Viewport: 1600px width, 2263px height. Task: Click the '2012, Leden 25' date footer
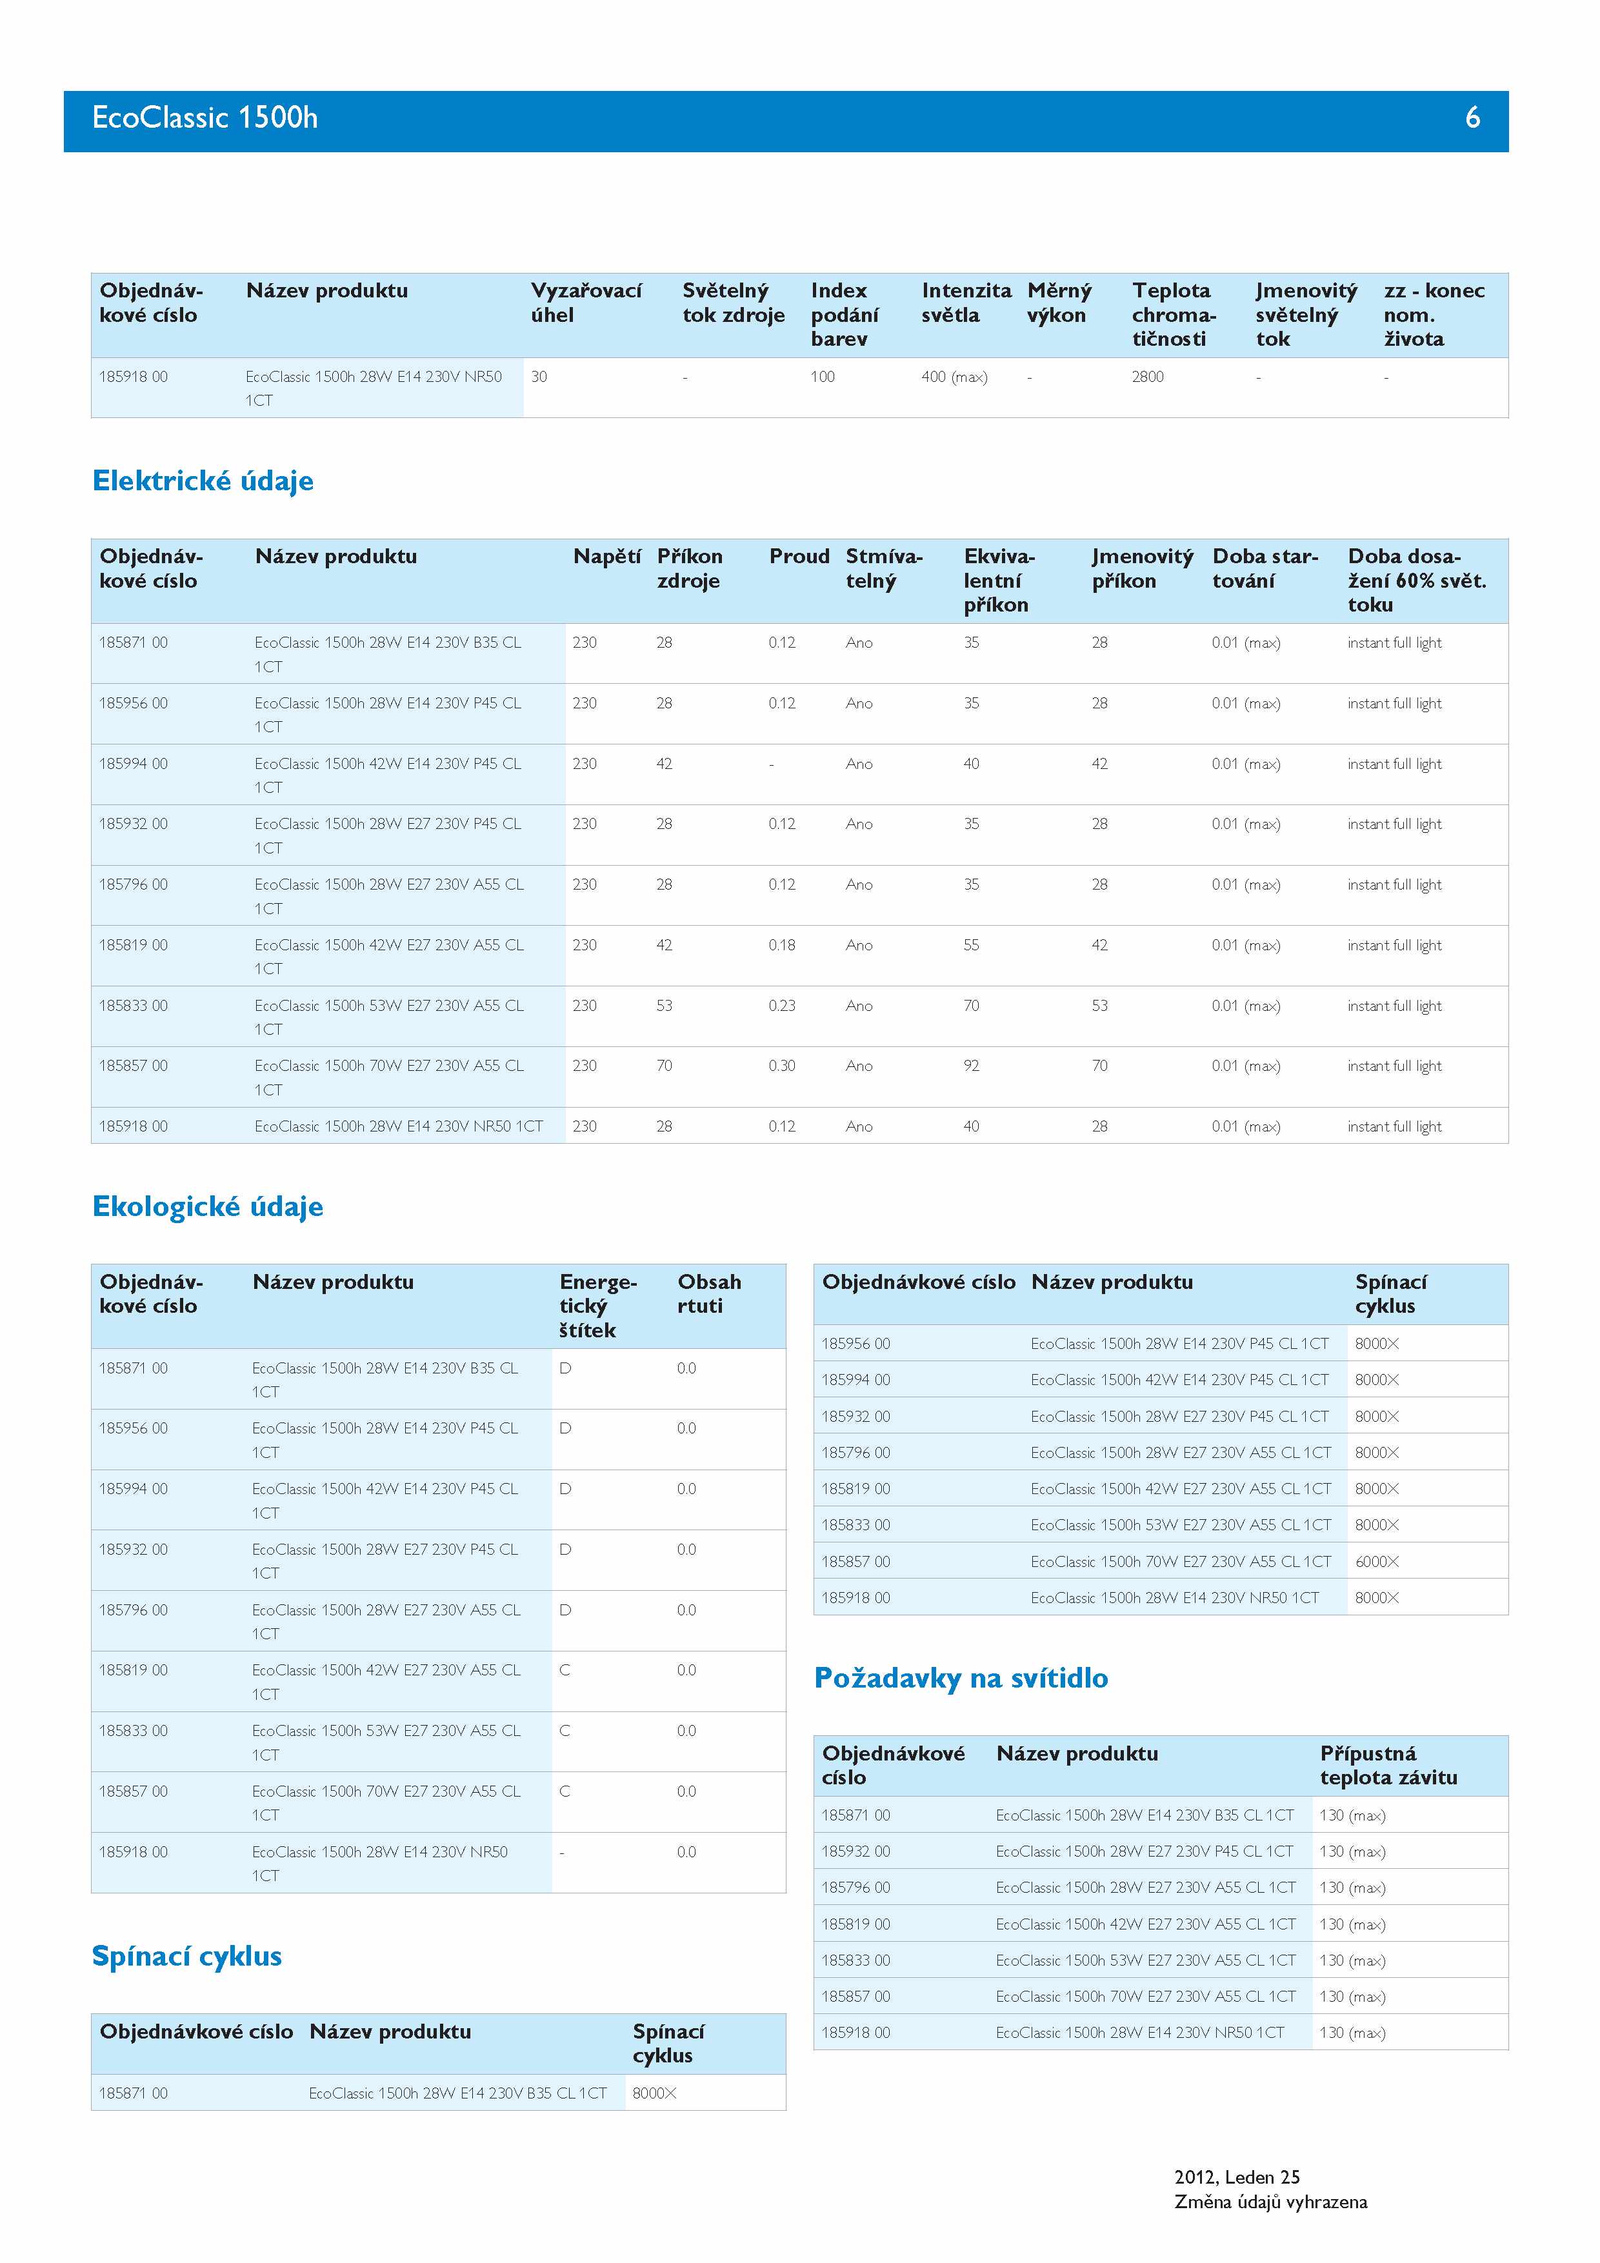point(1237,2177)
